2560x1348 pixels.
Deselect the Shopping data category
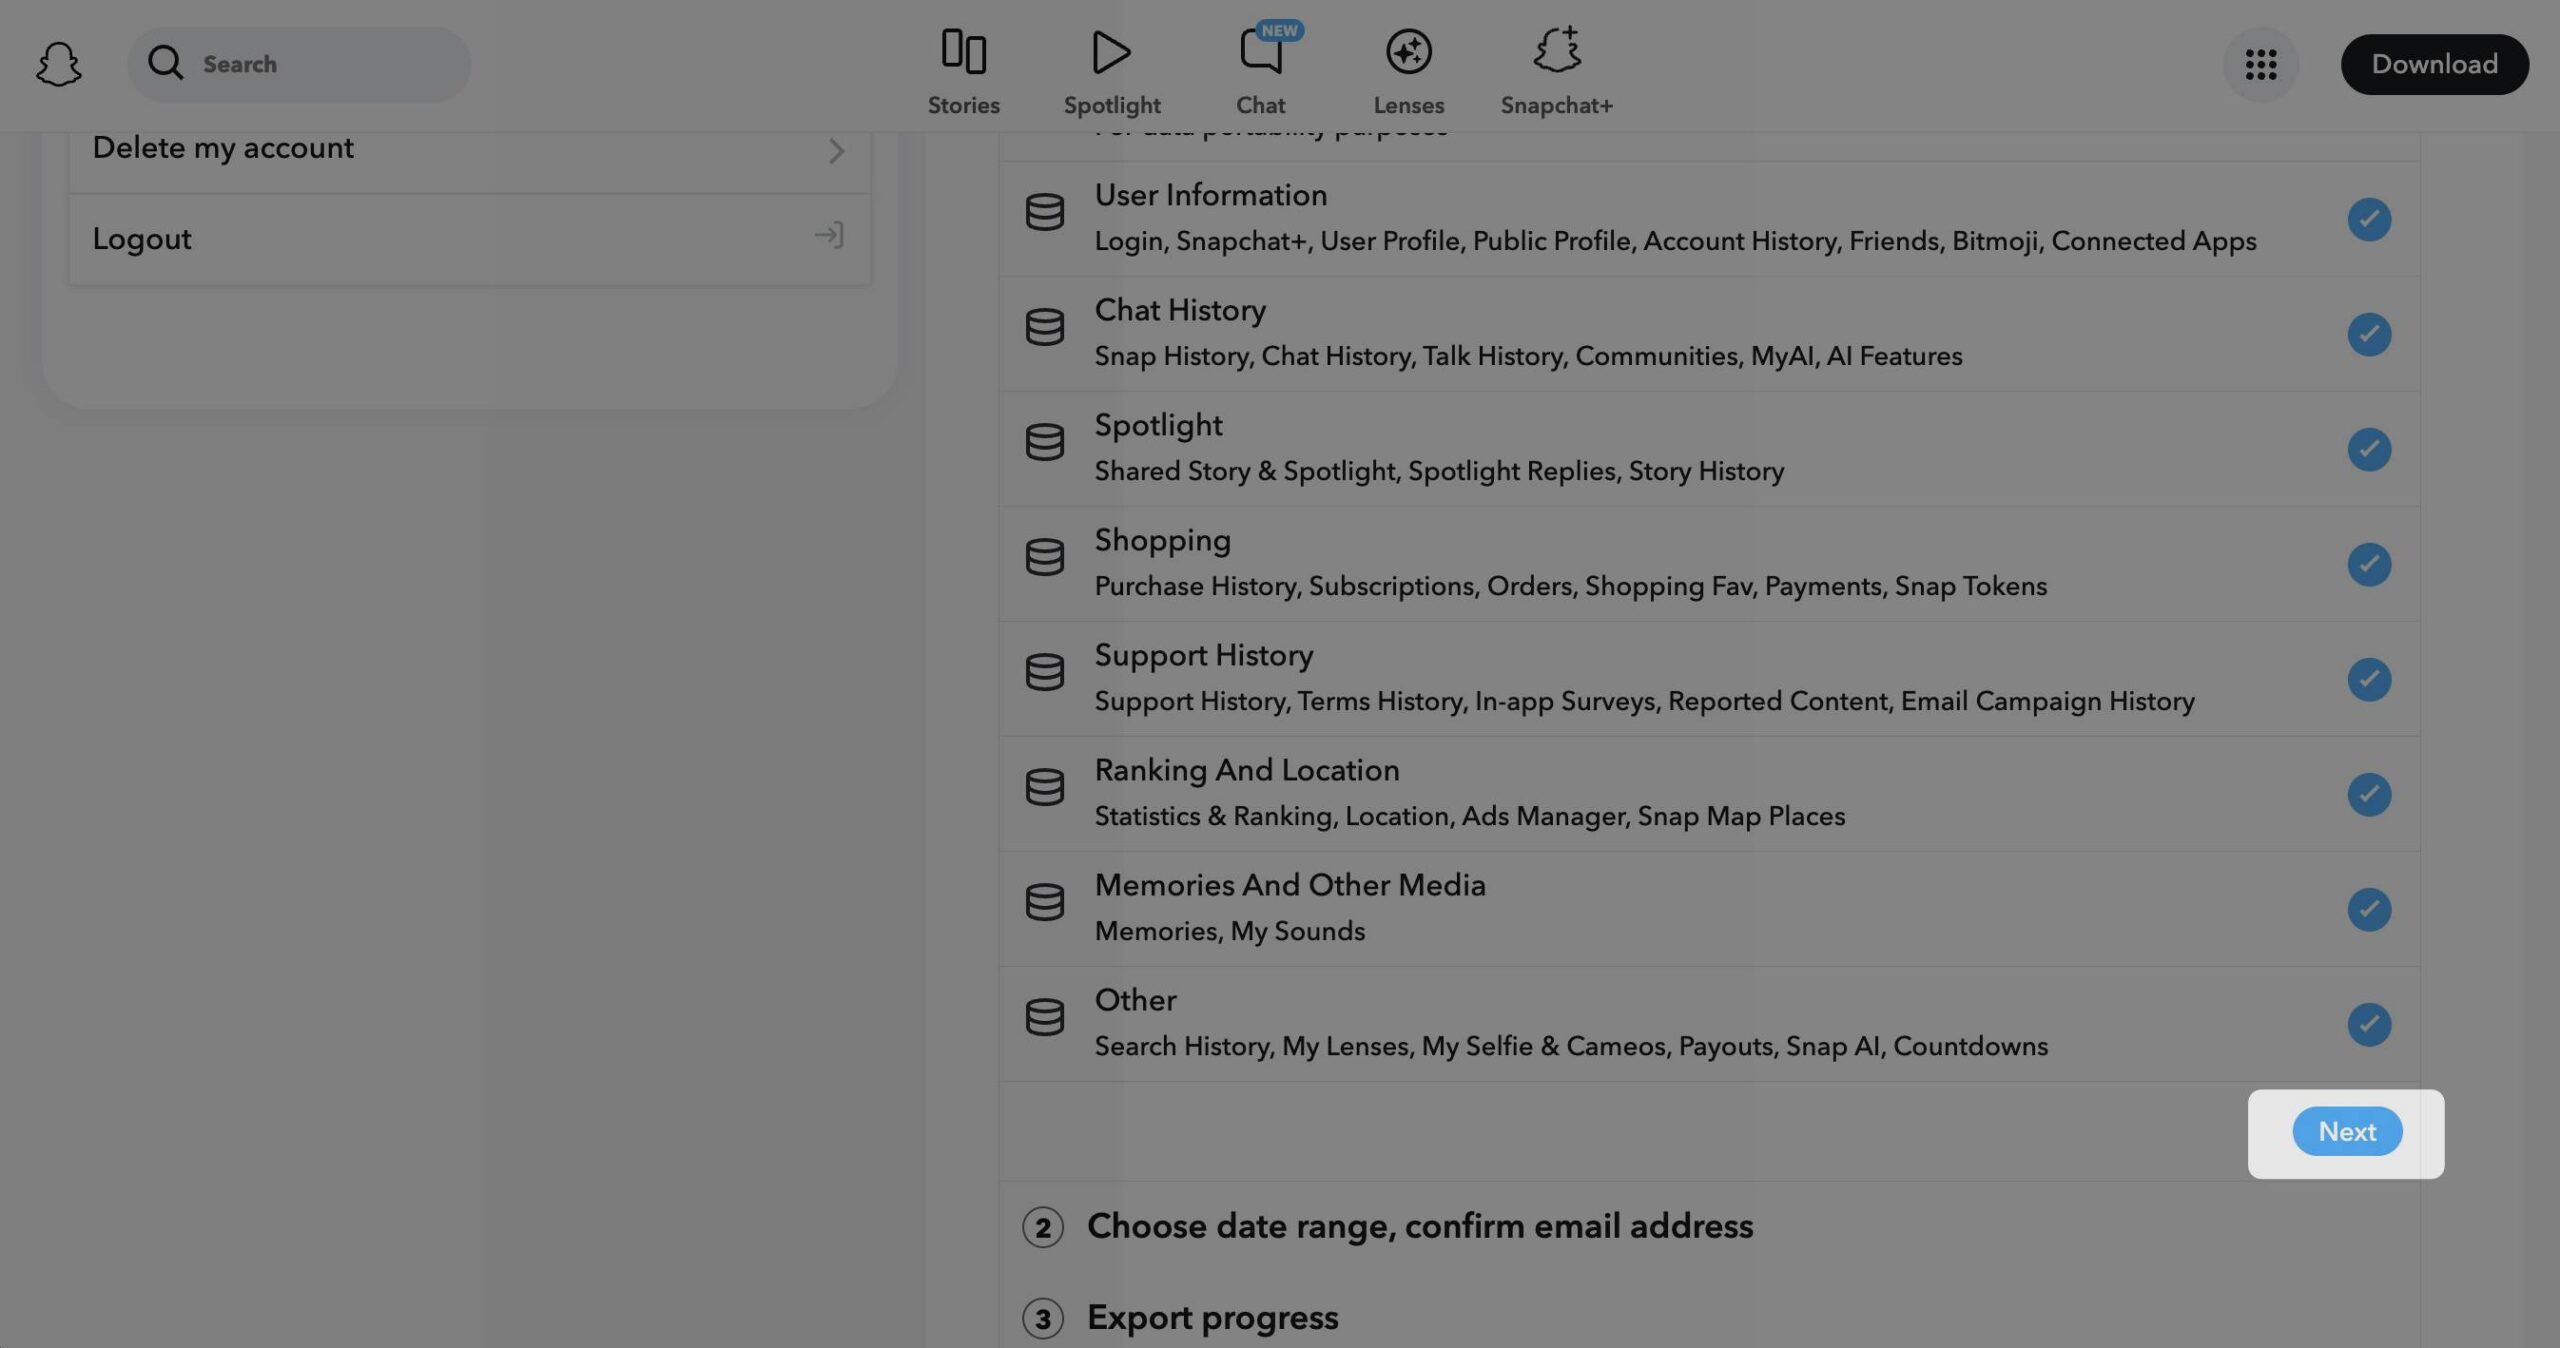(2368, 564)
